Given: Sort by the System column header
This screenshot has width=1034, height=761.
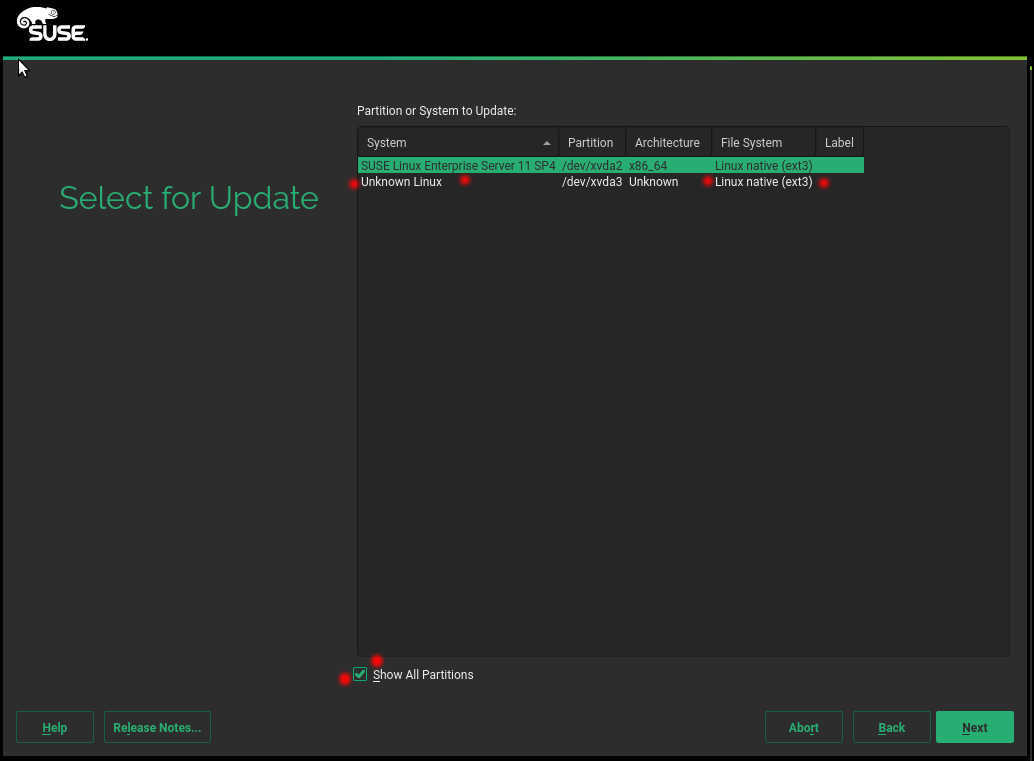Looking at the screenshot, I should point(458,142).
